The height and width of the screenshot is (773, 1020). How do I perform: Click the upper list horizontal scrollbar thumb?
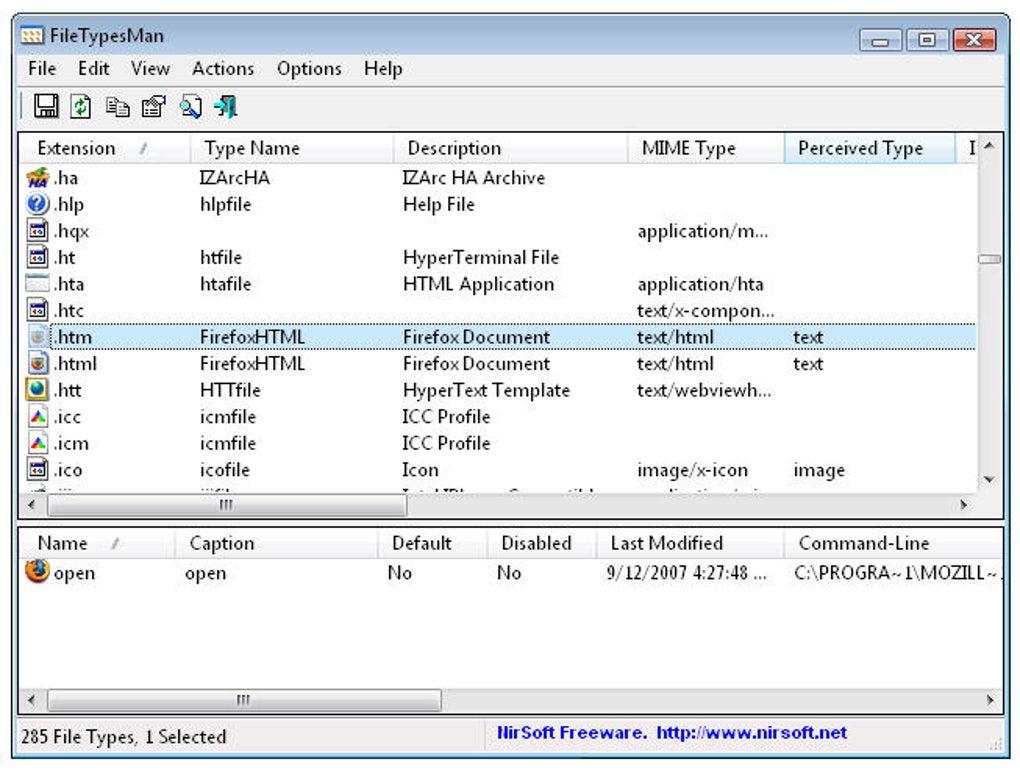pos(227,505)
